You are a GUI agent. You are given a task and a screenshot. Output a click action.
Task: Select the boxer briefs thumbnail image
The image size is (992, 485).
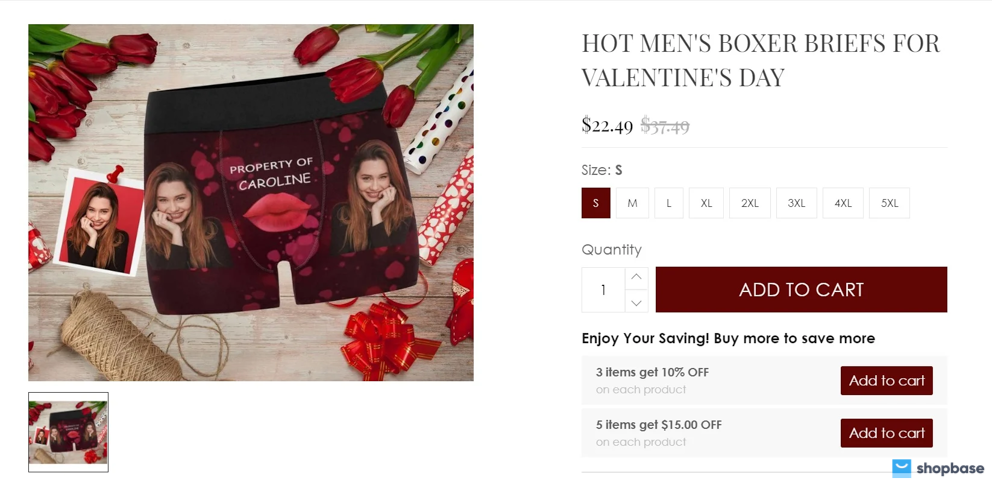68,432
